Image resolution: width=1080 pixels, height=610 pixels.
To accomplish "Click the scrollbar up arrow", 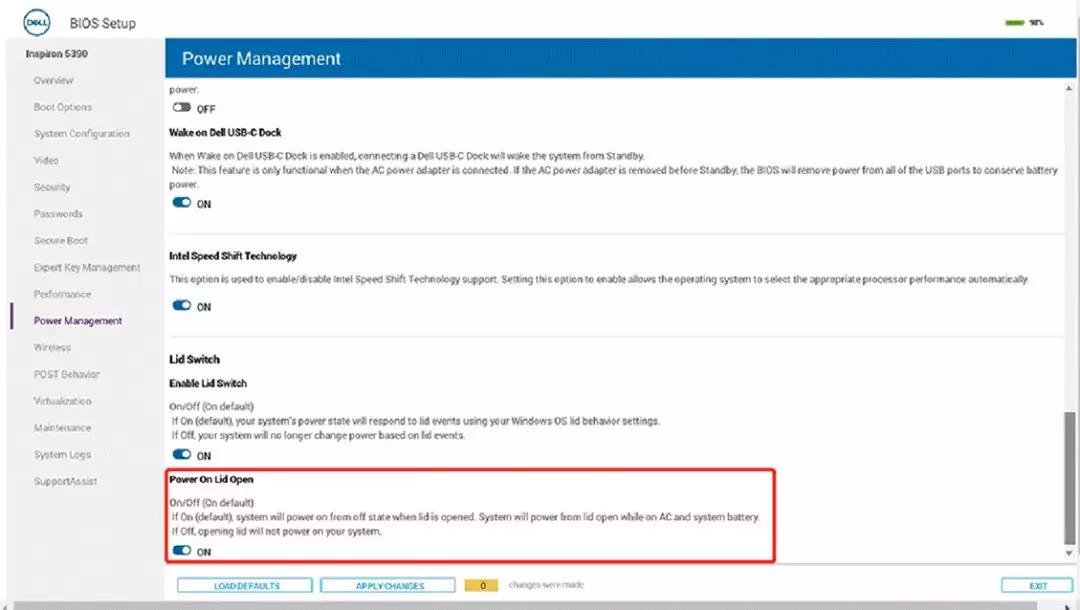I will [1069, 88].
